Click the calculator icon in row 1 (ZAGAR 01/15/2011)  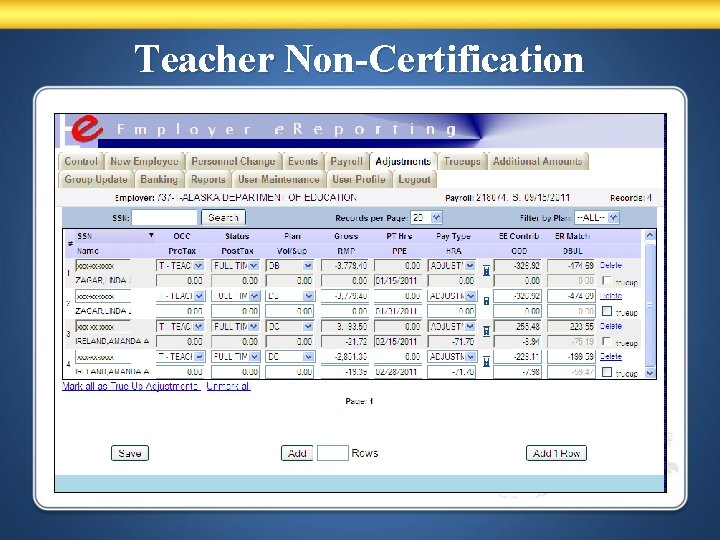(486, 271)
